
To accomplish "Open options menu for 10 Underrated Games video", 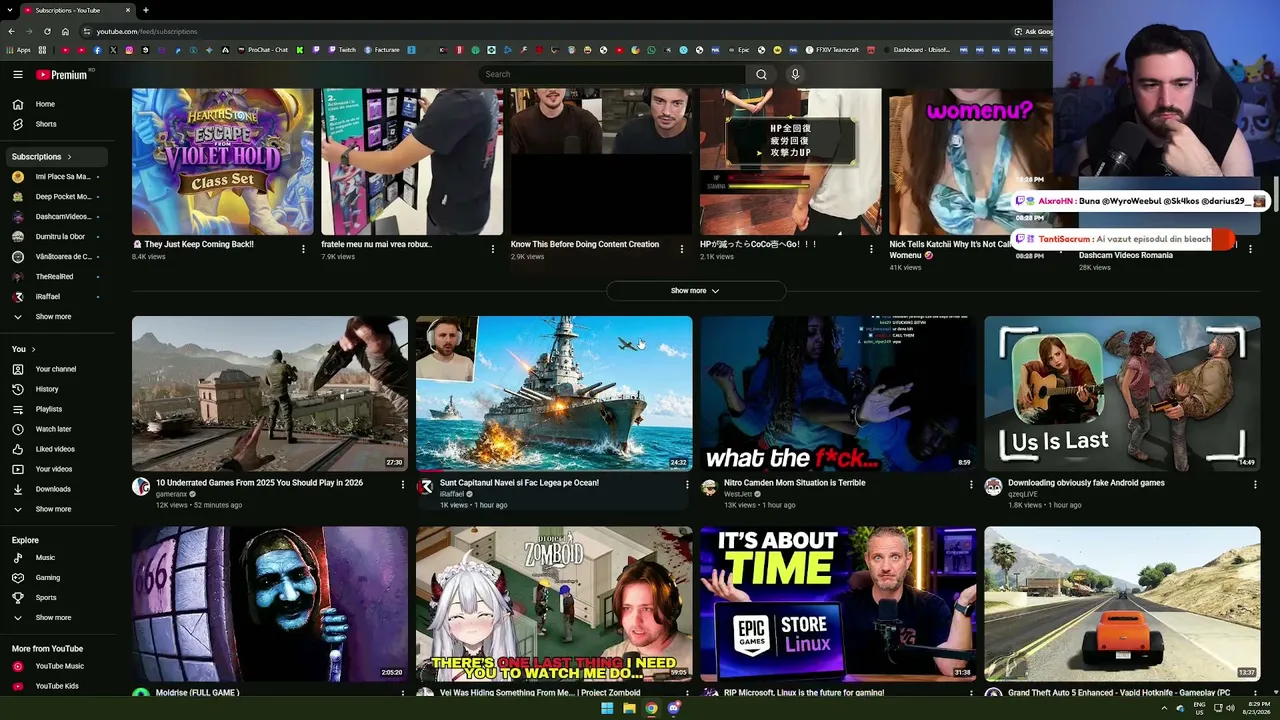I will (403, 484).
